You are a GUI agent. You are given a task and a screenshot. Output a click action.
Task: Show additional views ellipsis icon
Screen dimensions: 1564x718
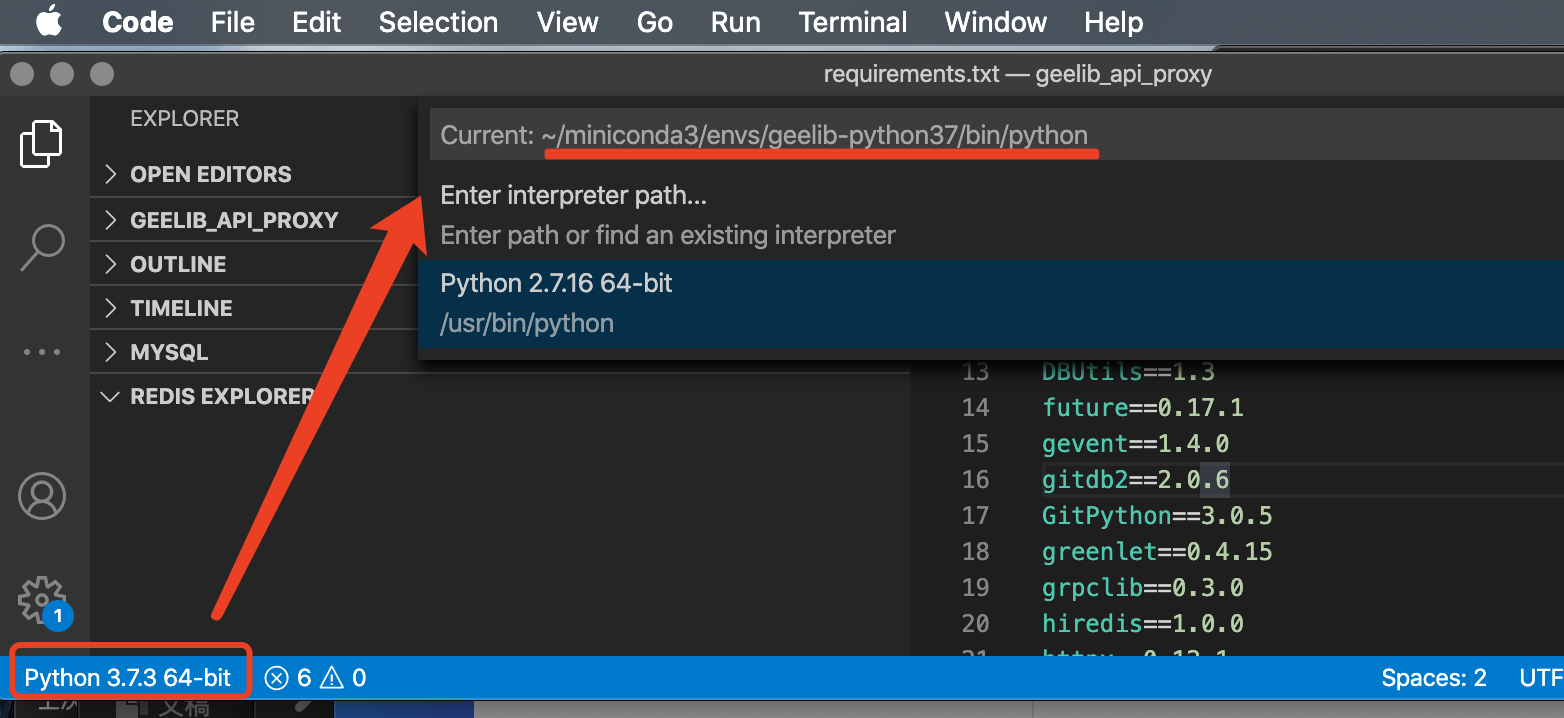42,352
